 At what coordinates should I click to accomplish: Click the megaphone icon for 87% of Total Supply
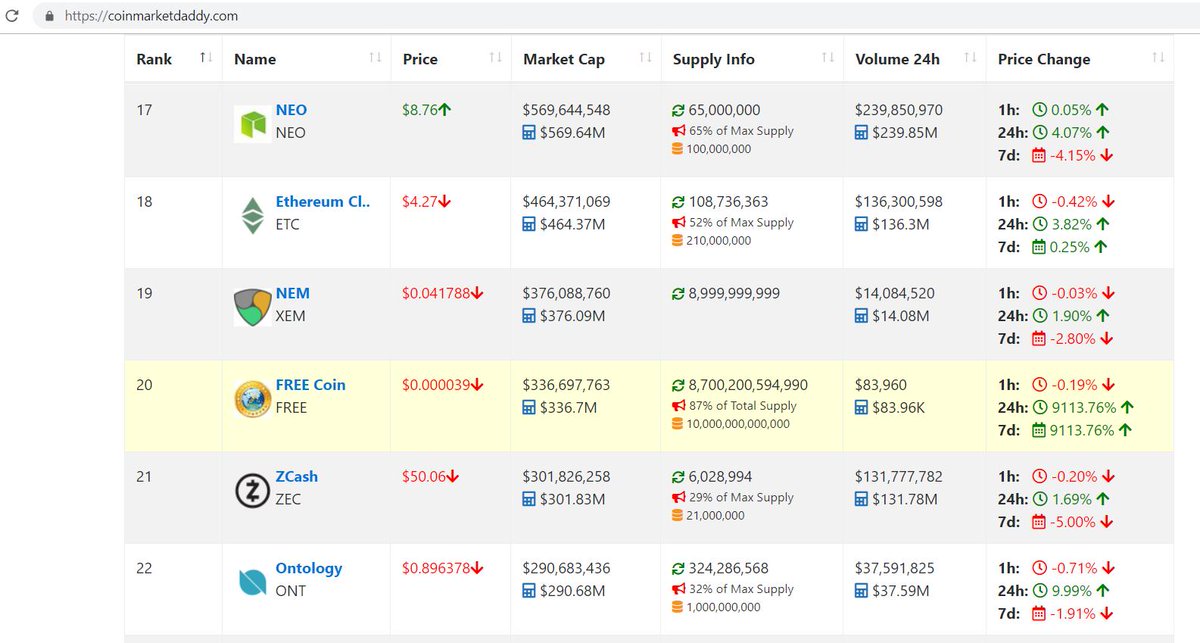coord(679,406)
